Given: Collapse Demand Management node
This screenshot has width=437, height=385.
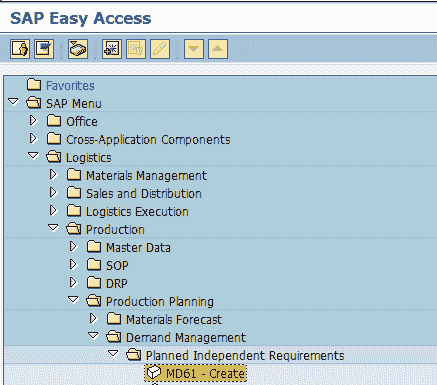Looking at the screenshot, I should 93,335.
